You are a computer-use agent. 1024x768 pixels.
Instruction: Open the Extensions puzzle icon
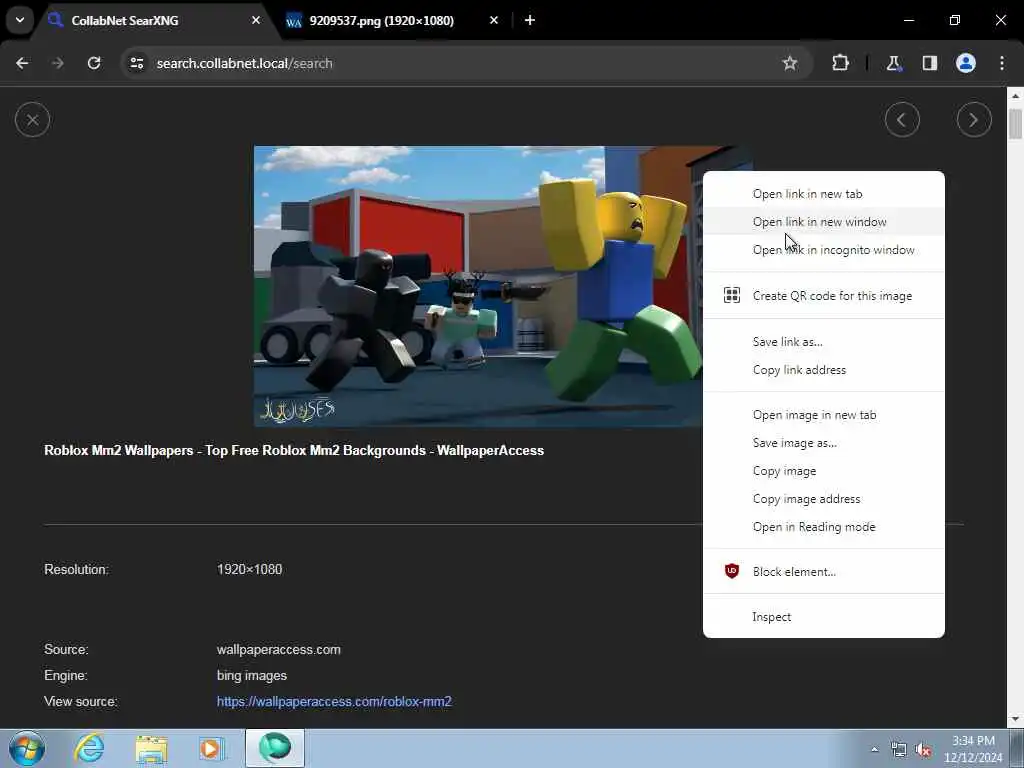(x=840, y=63)
